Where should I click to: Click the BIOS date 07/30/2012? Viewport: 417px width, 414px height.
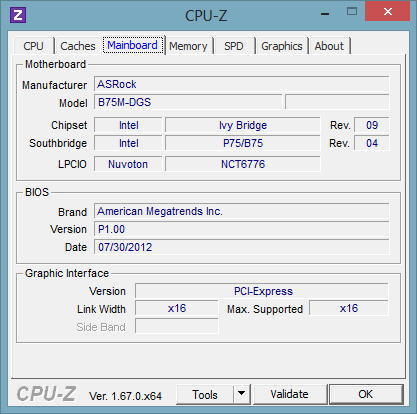tap(242, 247)
